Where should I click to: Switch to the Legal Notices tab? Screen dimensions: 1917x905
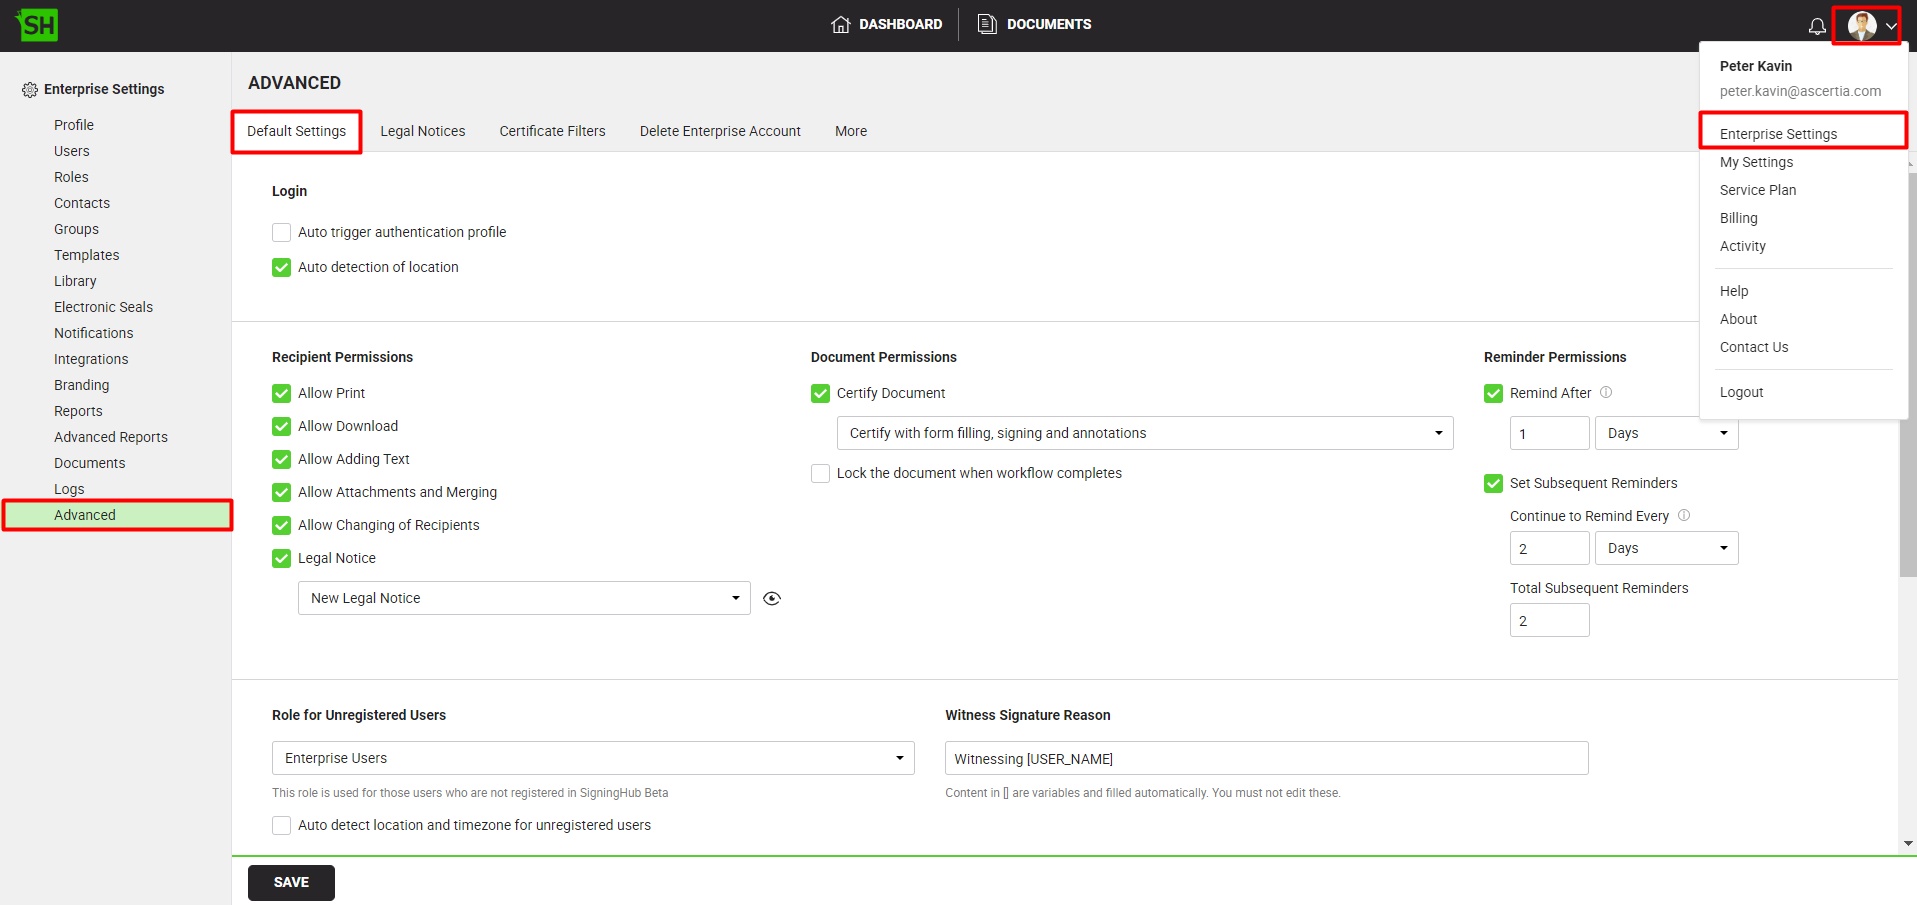pos(422,131)
